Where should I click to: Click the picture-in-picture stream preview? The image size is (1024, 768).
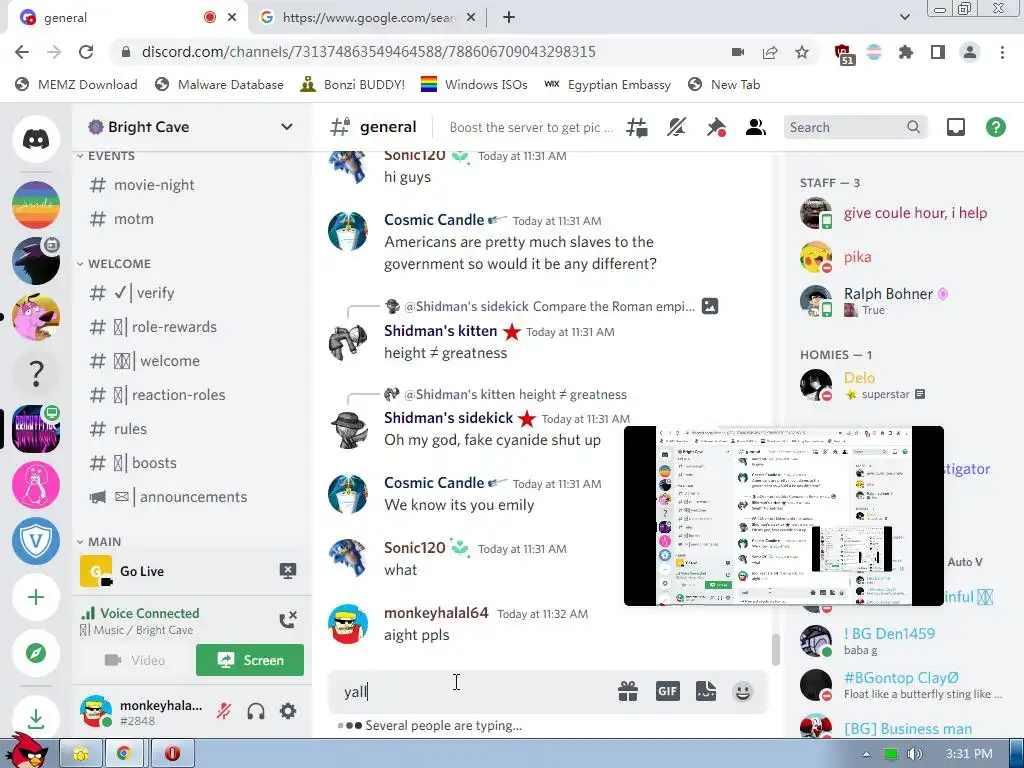(x=784, y=516)
